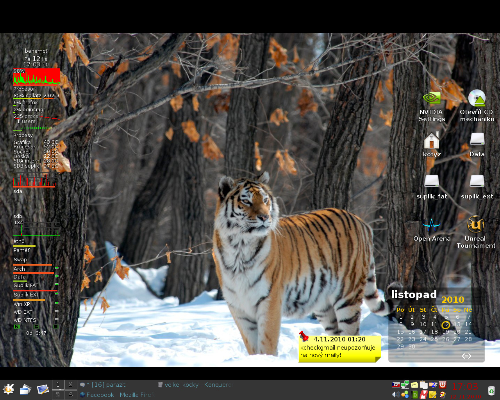Open the suplik_ext drive icon

(477, 187)
